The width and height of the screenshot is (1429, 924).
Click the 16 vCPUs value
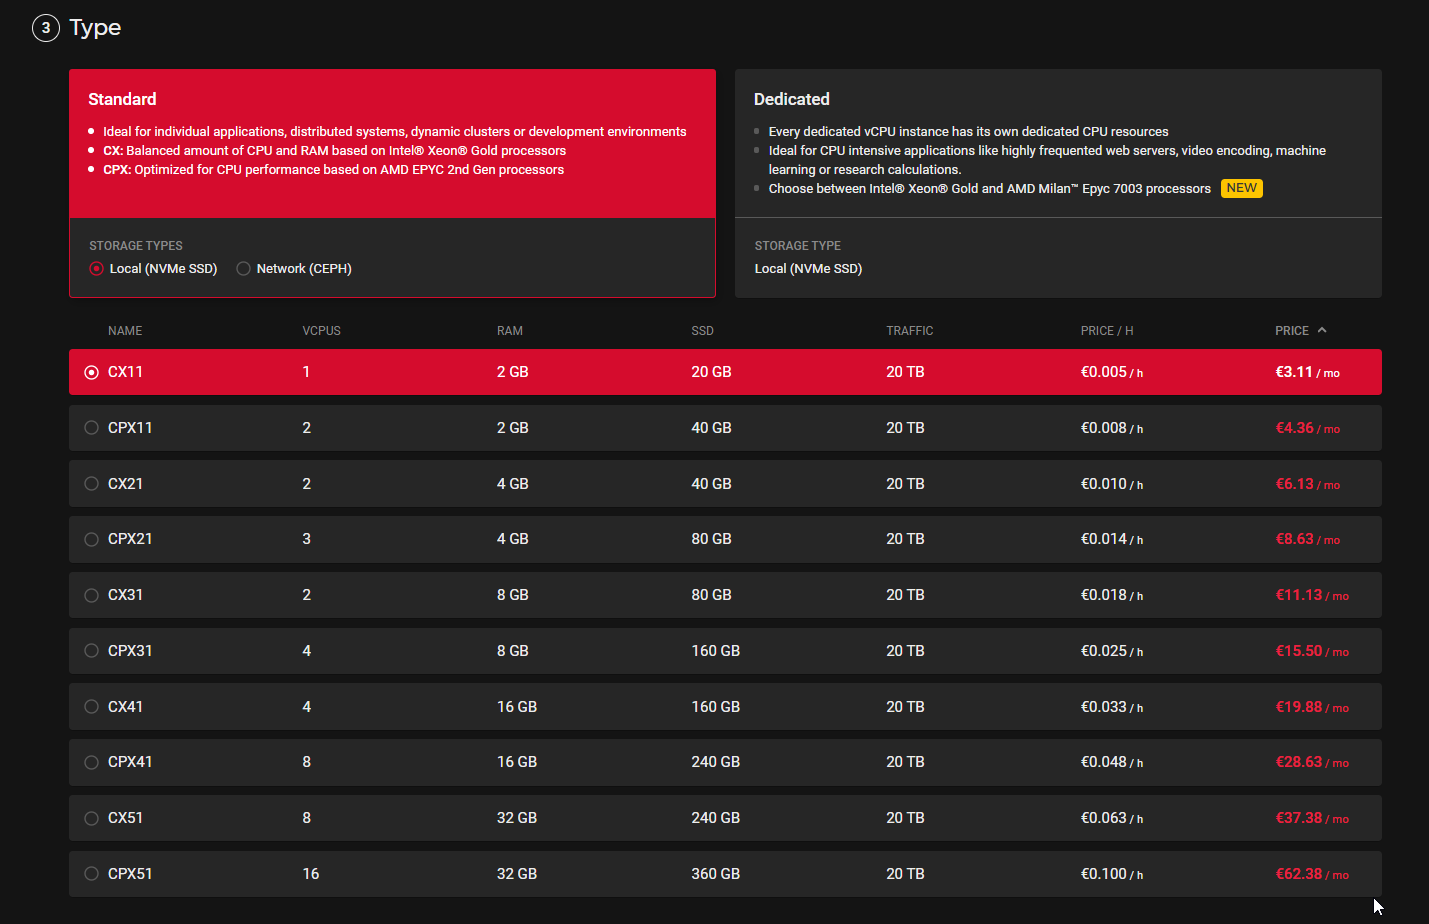coord(311,874)
